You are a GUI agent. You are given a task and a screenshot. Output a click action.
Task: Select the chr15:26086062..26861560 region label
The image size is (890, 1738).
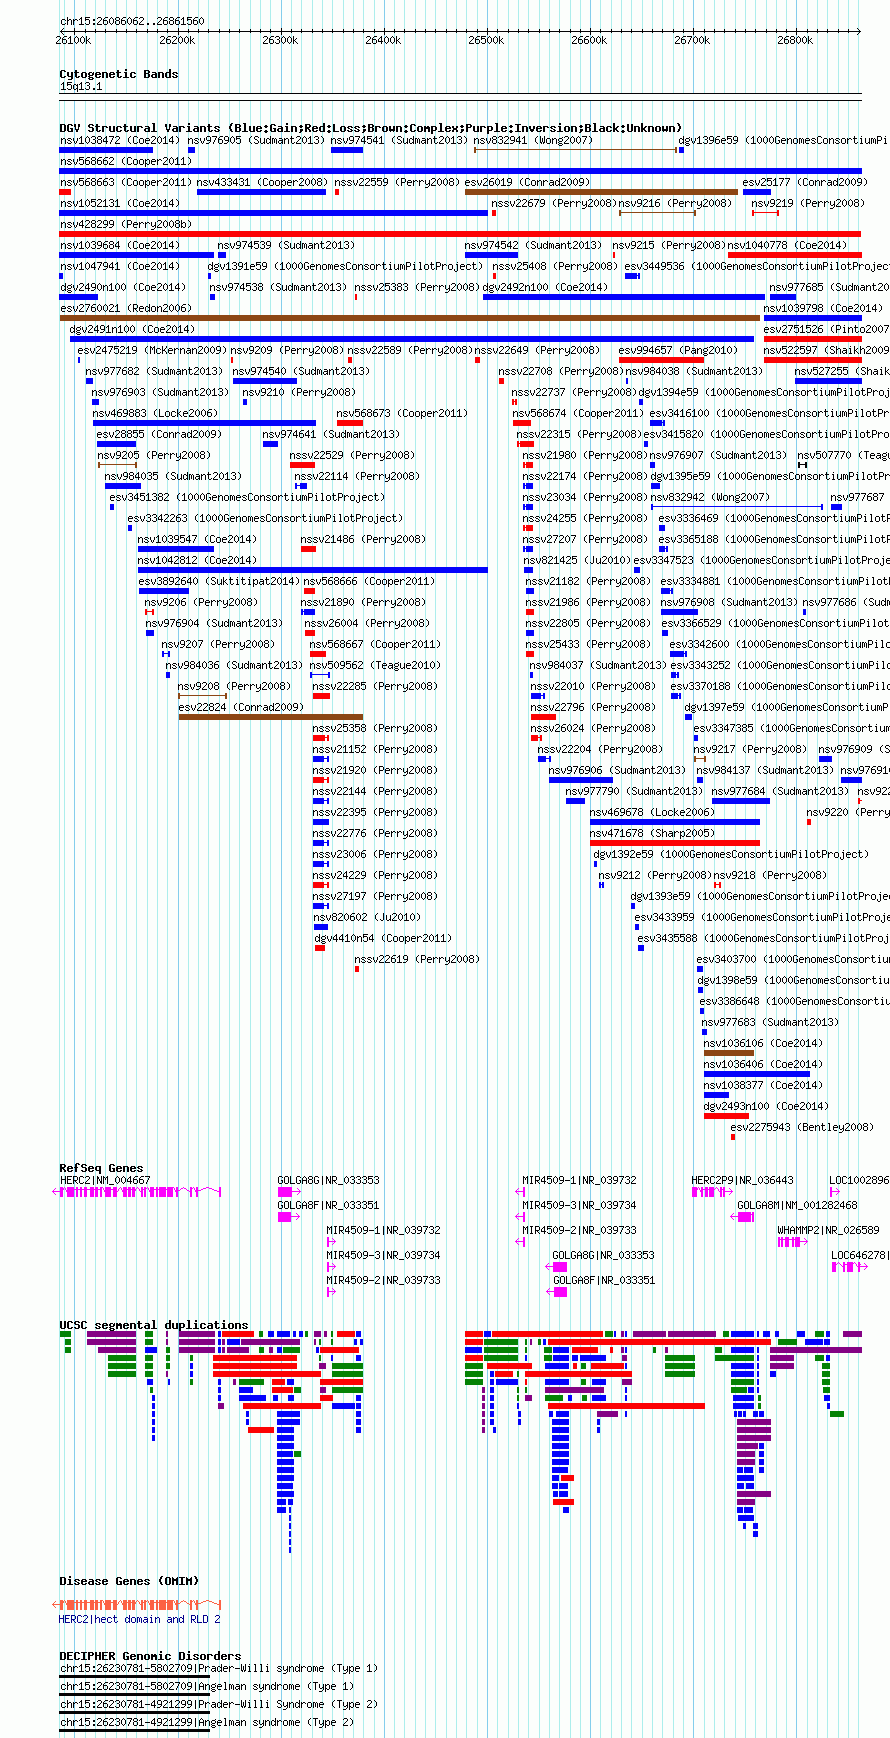(132, 21)
